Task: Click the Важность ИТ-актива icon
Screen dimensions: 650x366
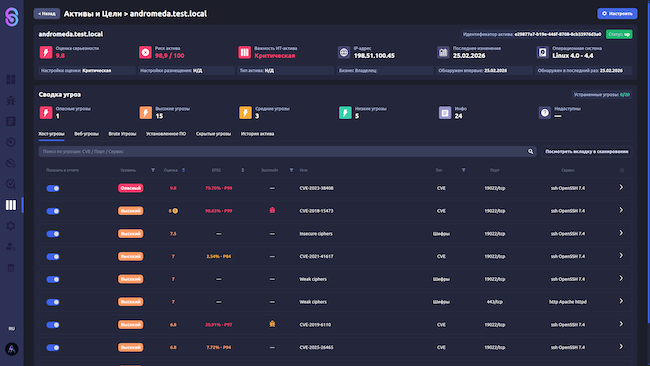Action: (245, 52)
